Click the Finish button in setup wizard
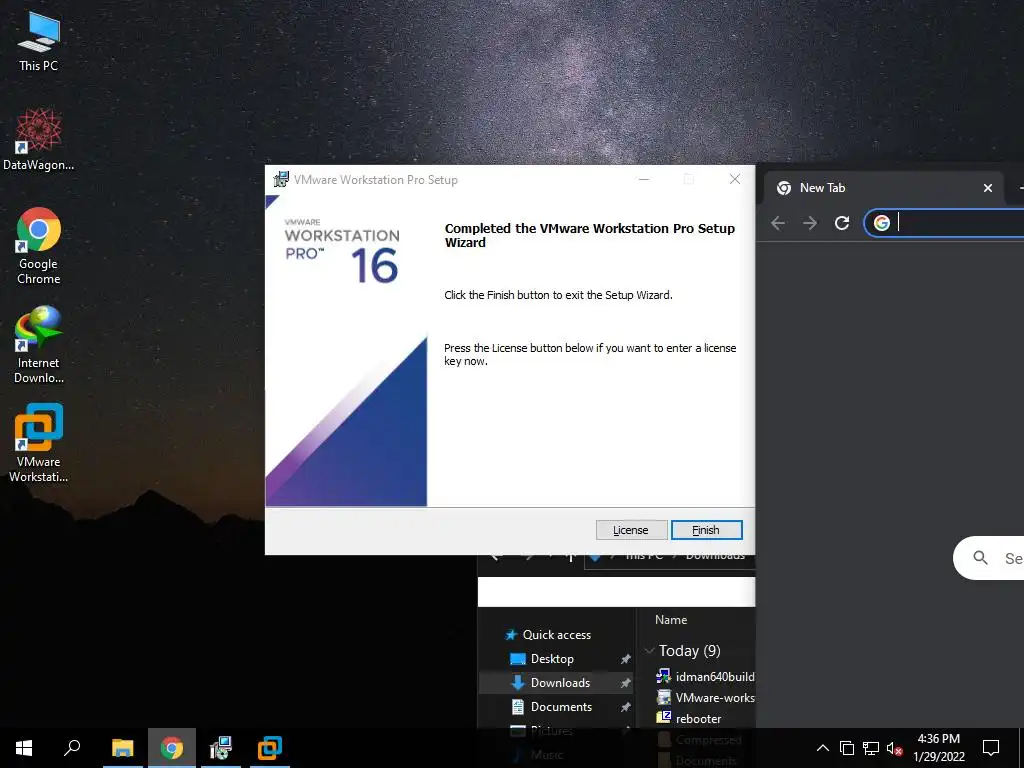1024x768 pixels. pyautogui.click(x=707, y=530)
